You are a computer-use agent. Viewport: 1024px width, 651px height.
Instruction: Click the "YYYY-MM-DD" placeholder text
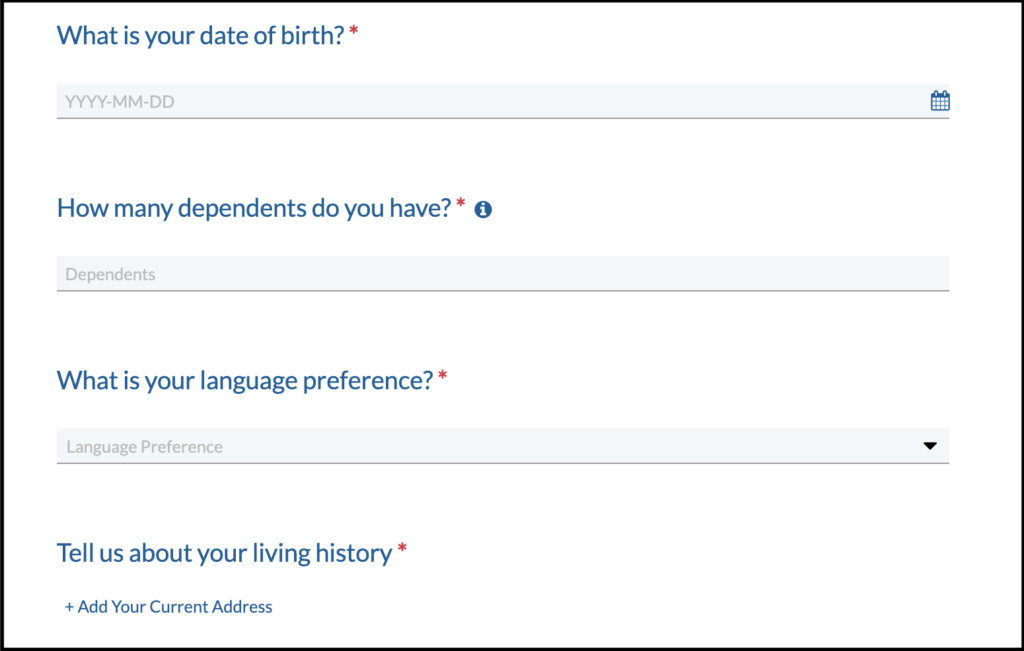[120, 101]
